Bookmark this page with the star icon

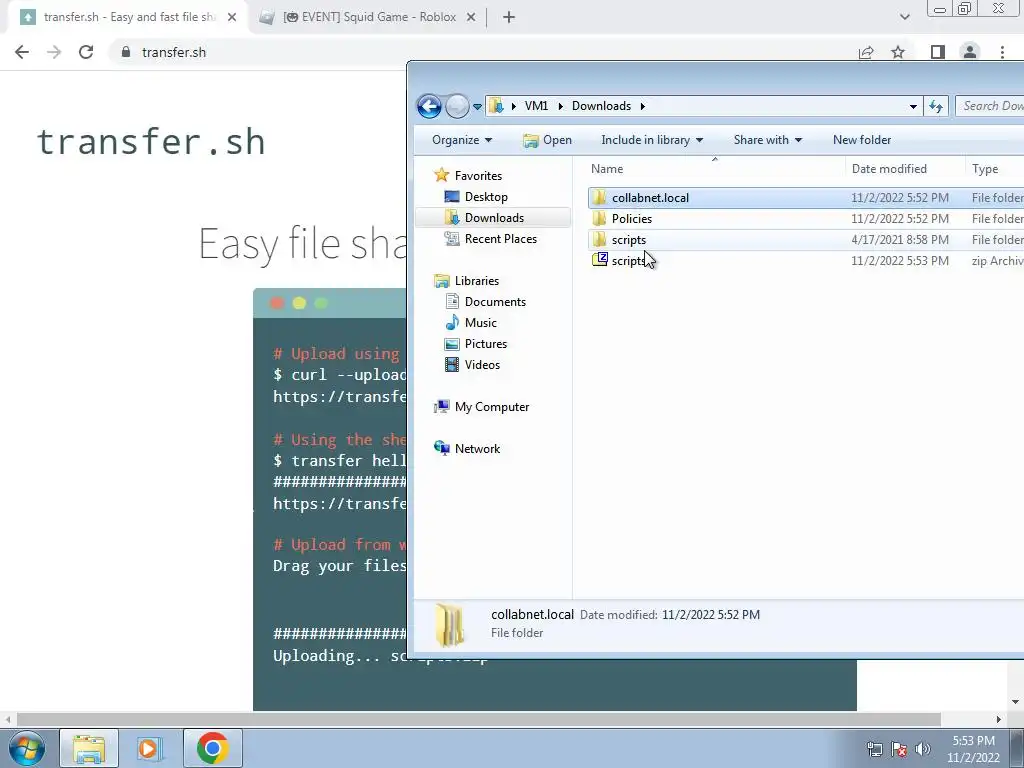pos(898,52)
